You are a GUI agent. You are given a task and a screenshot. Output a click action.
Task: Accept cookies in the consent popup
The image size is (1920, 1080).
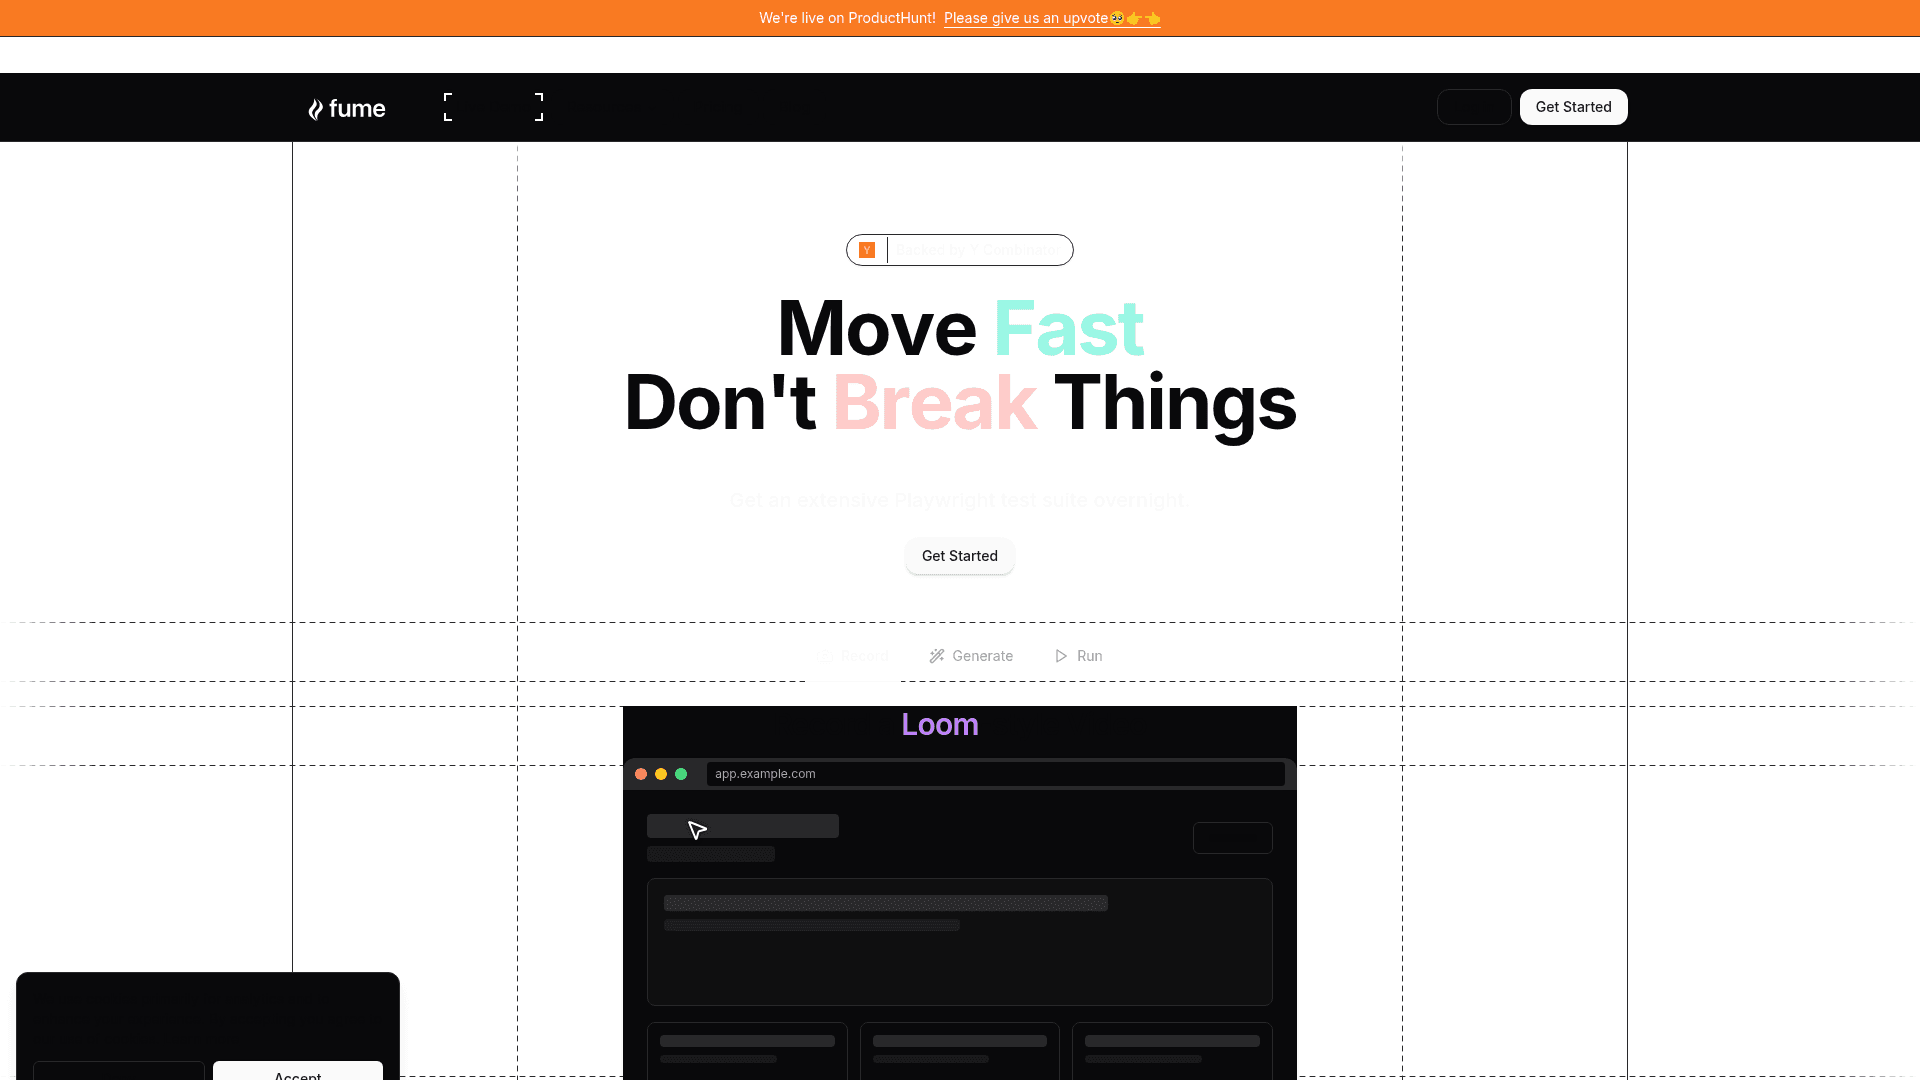tap(298, 1071)
